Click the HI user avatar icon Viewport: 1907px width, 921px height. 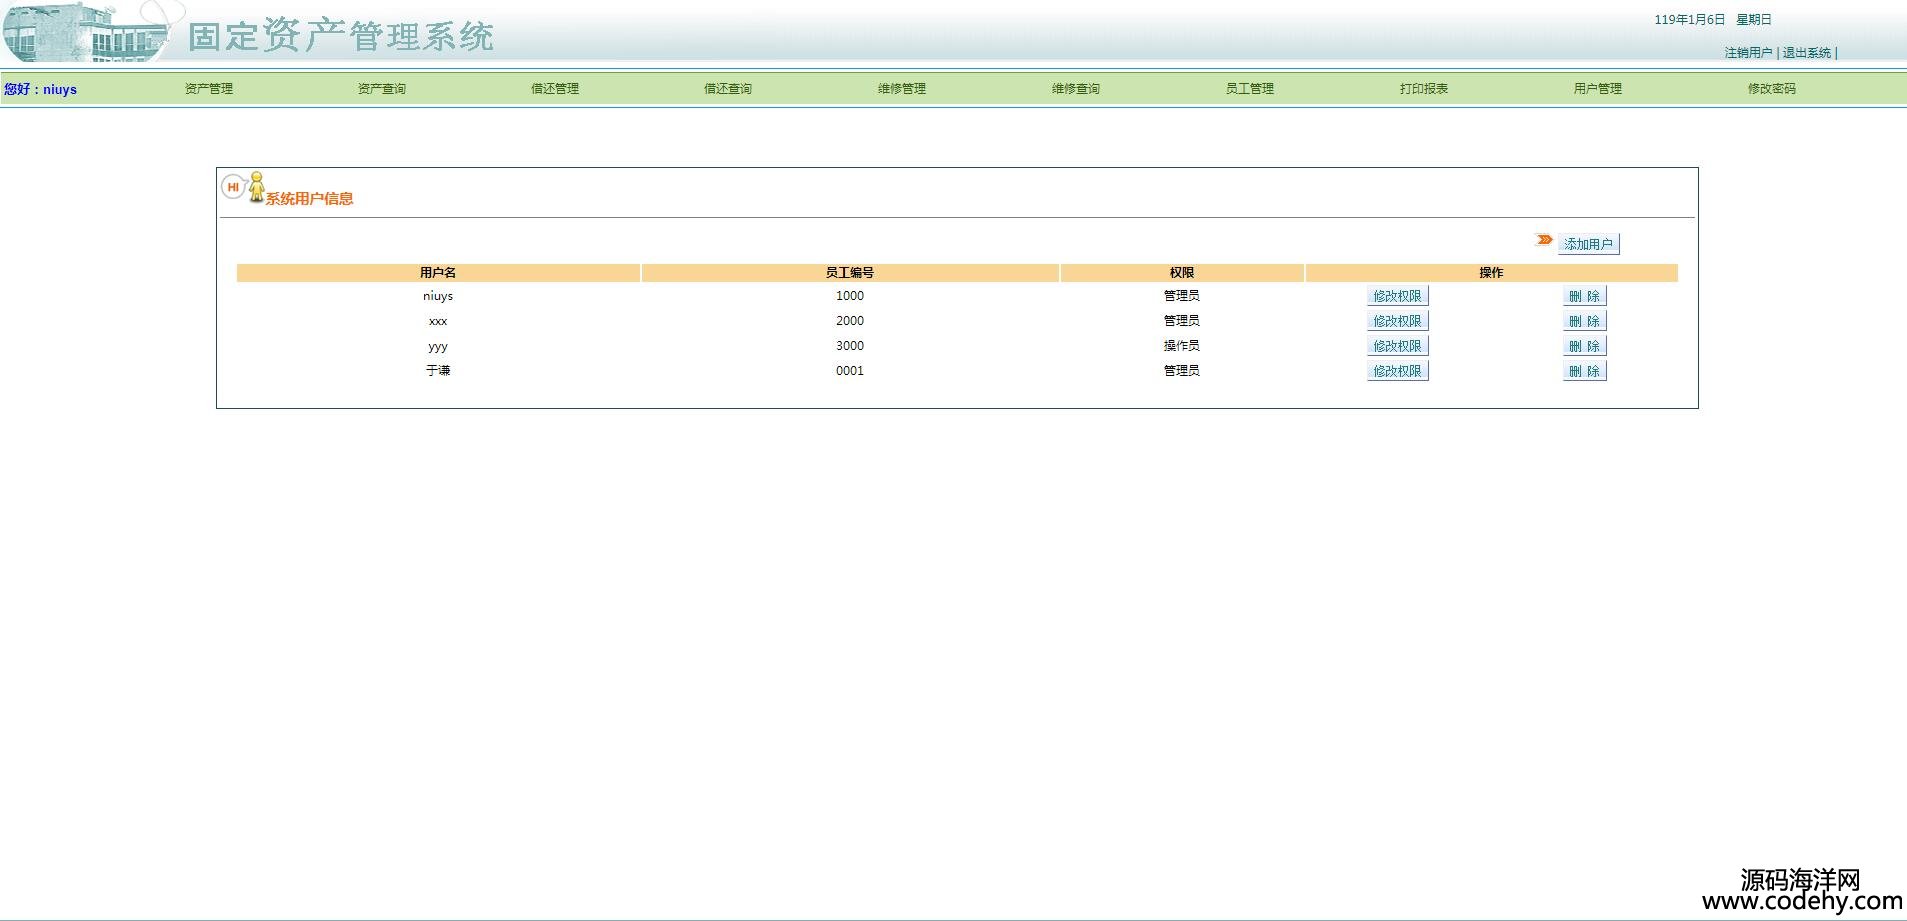(x=245, y=187)
